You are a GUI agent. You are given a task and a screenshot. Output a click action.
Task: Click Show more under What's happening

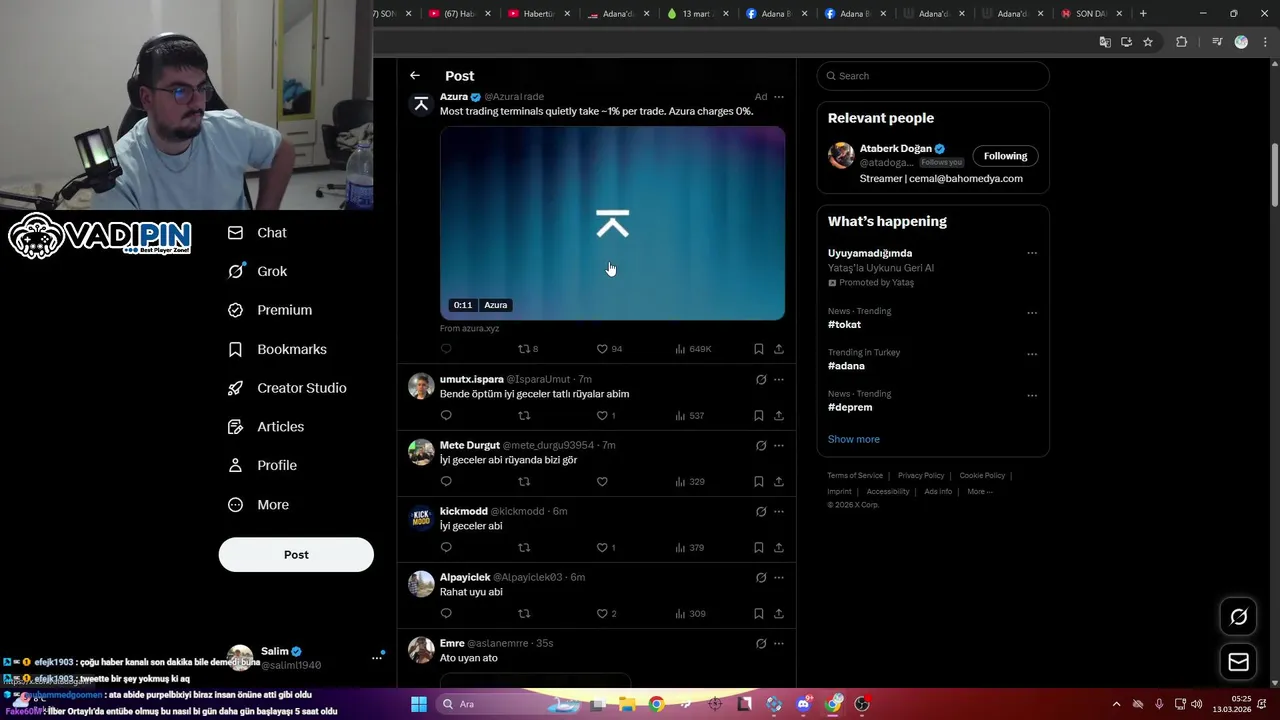coord(853,439)
